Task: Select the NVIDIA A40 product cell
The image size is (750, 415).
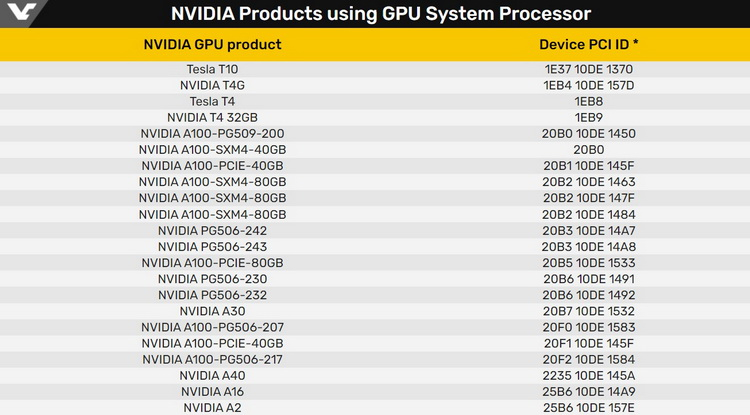Action: 213,375
